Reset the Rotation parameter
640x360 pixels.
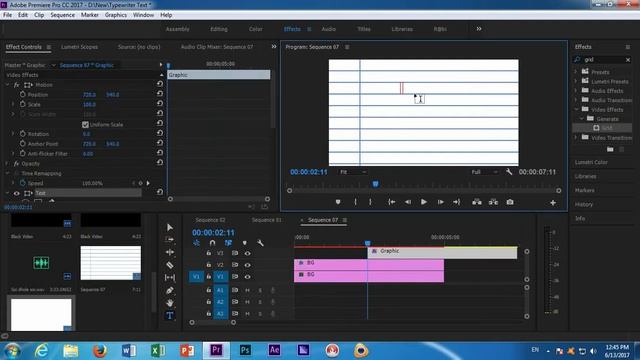click(160, 133)
